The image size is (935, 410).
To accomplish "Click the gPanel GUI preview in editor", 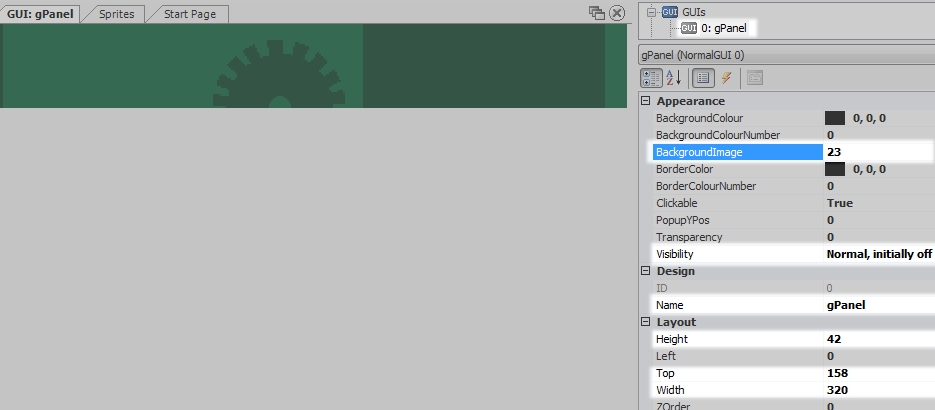I will 313,66.
